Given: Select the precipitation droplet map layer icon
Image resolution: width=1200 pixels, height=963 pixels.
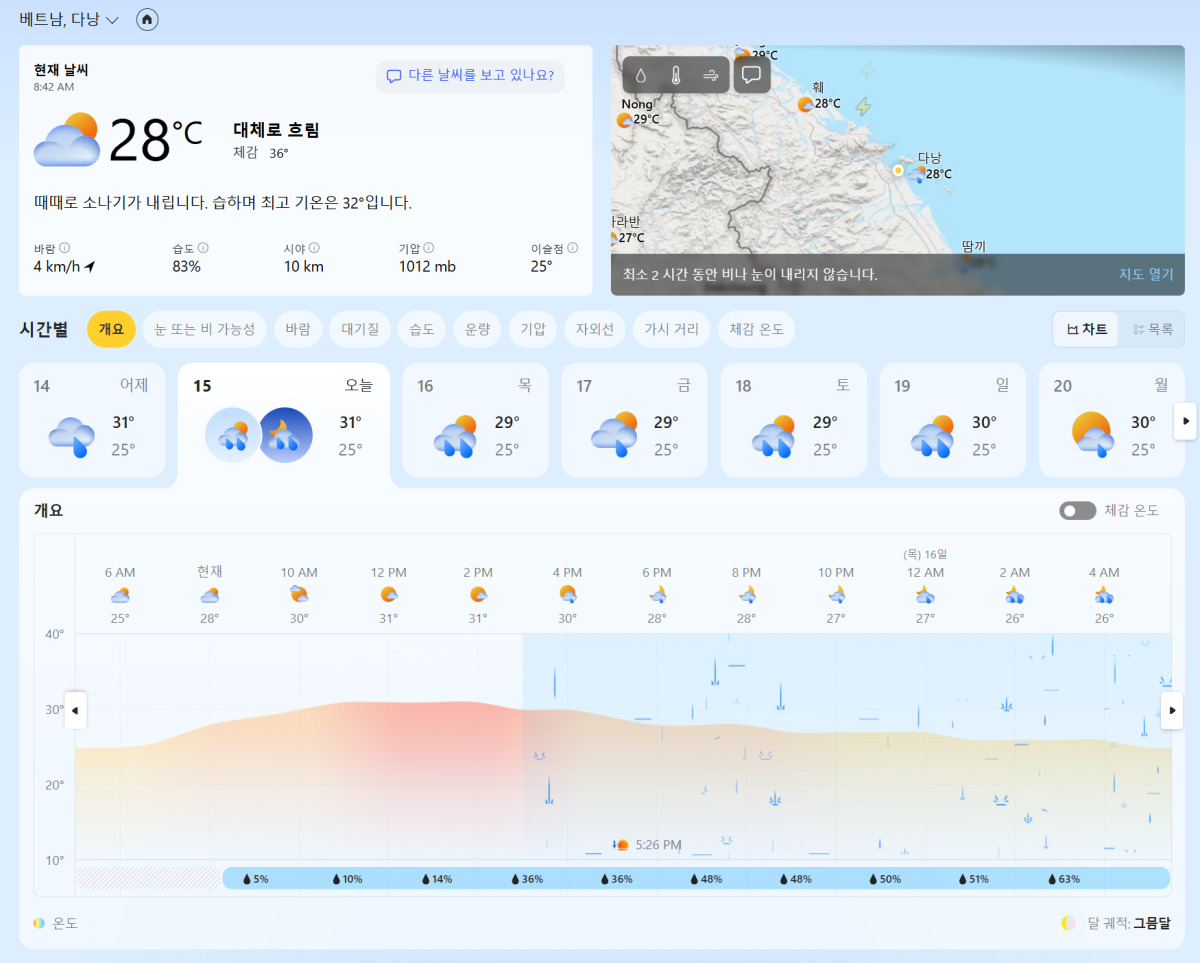Looking at the screenshot, I should [641, 75].
